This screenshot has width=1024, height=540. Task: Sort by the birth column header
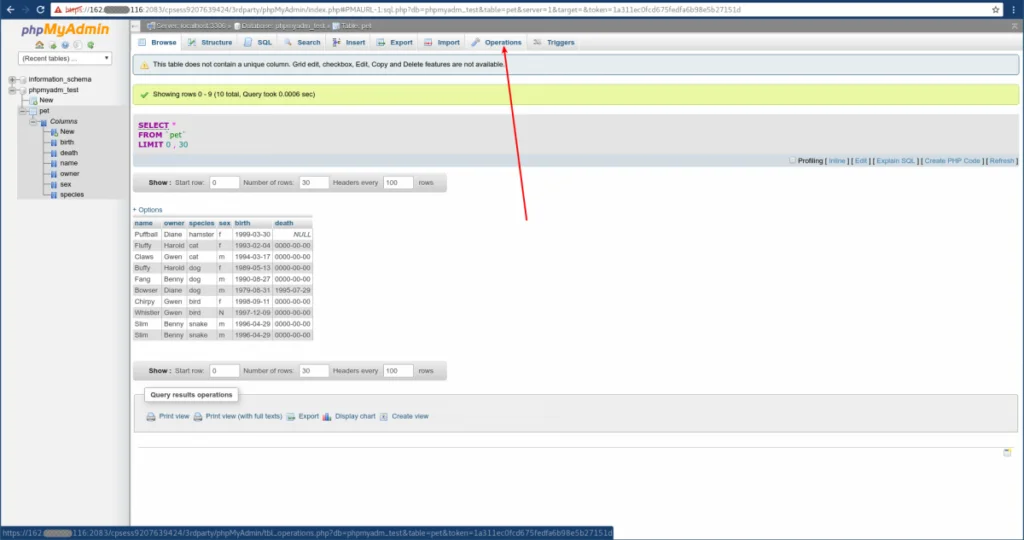[242, 223]
